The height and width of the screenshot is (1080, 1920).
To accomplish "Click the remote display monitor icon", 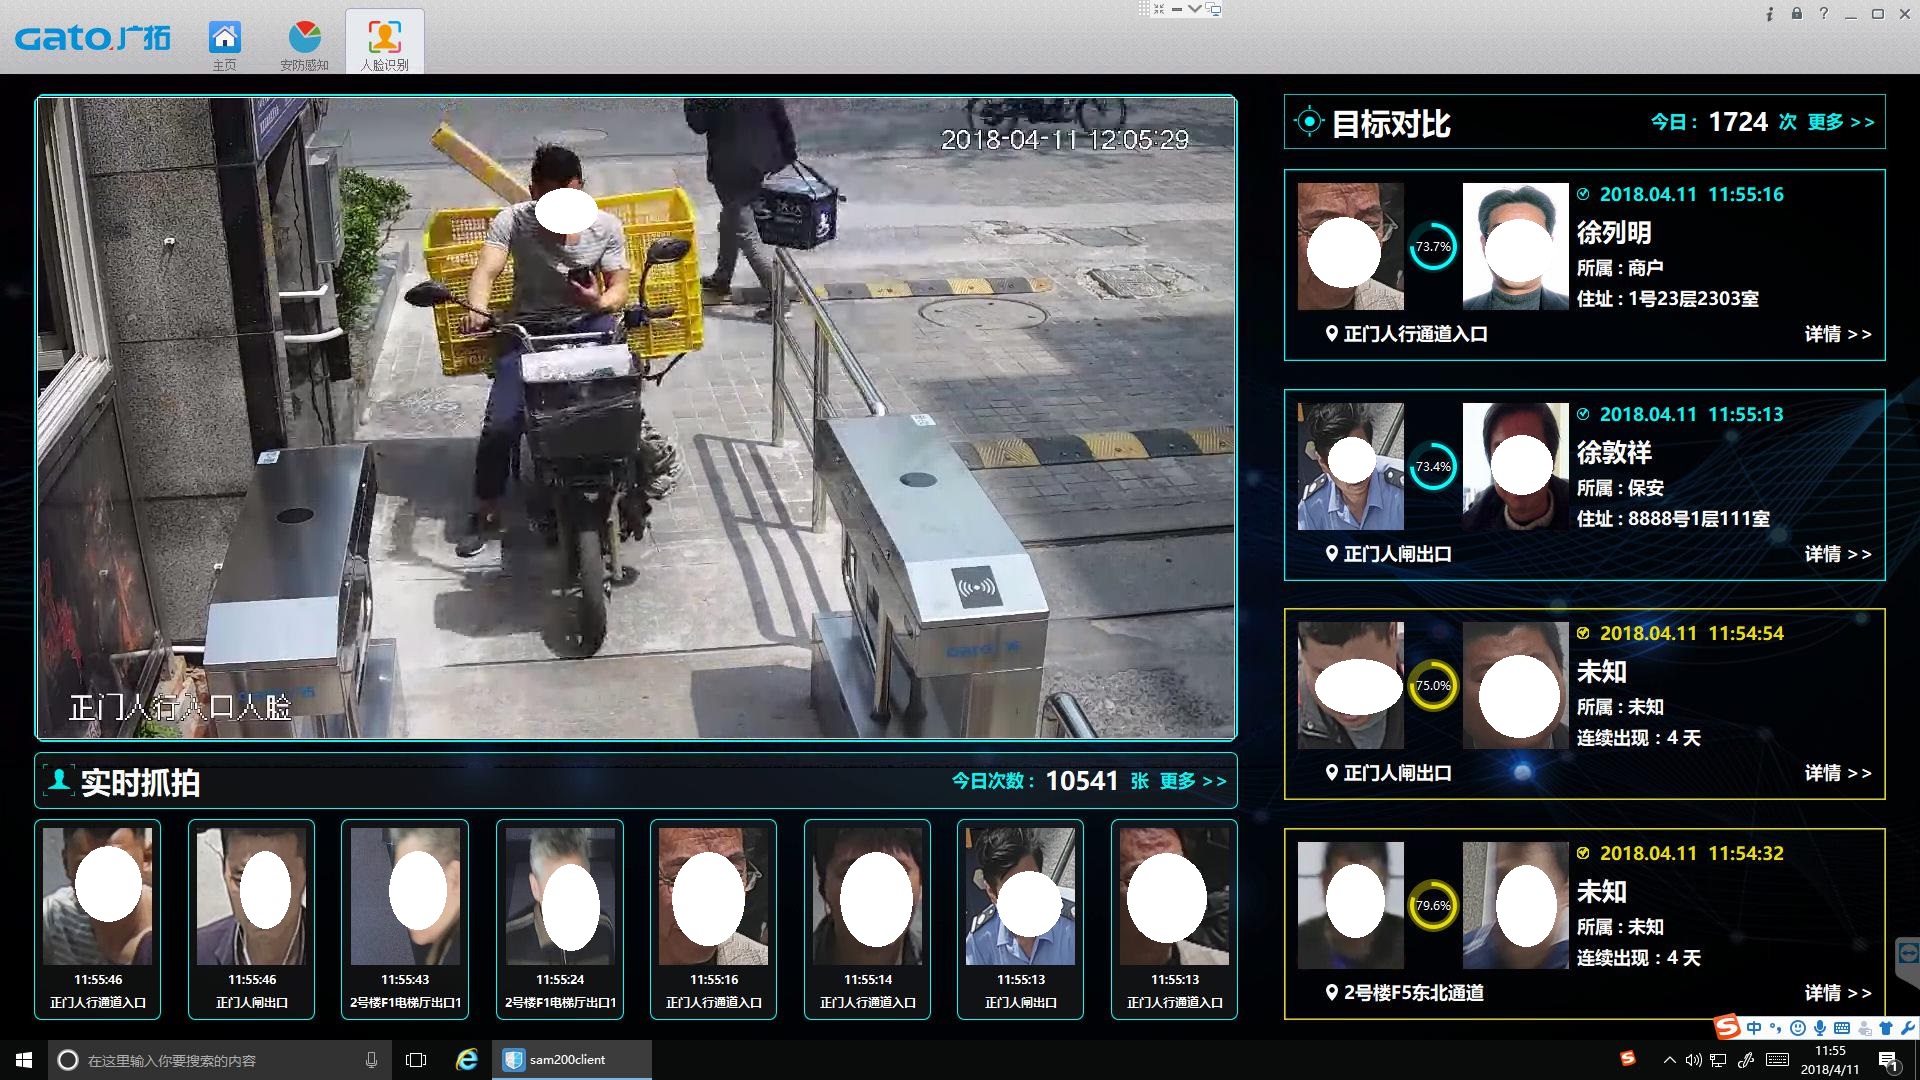I will tap(1214, 9).
